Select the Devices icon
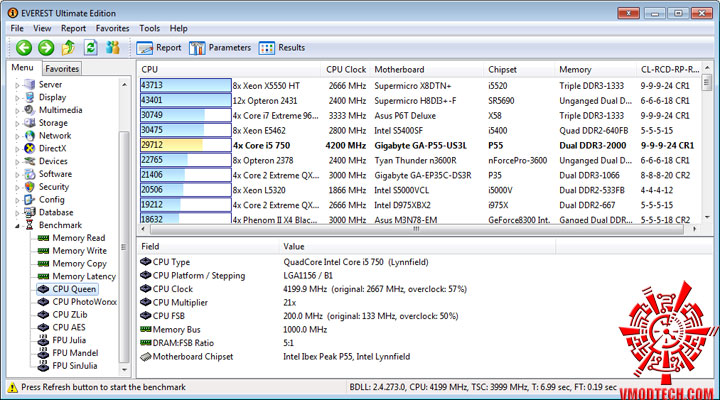Screen dimensions: 720x400 click(29, 161)
